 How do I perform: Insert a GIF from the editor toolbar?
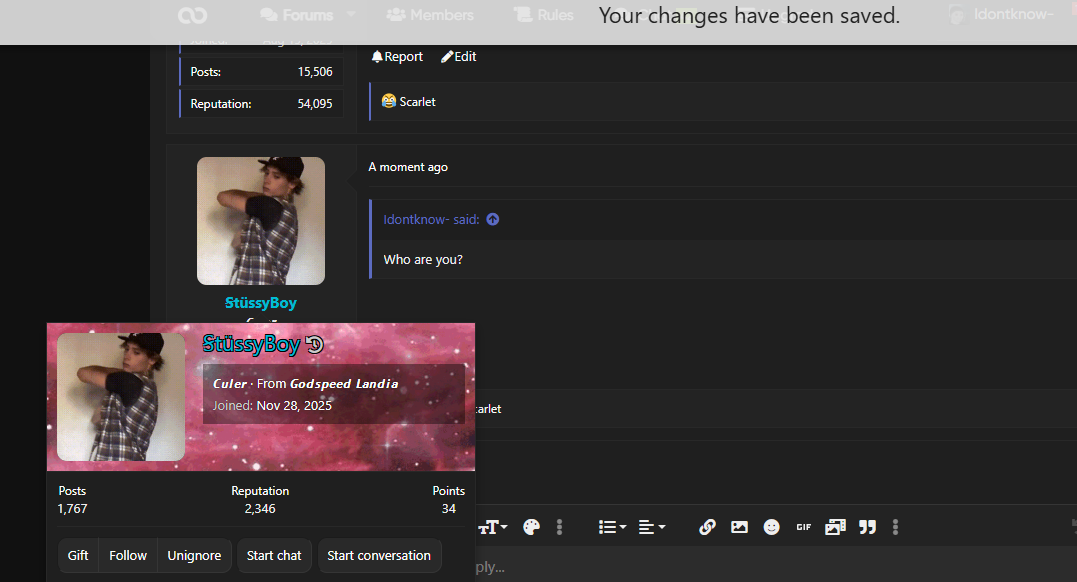[x=804, y=527]
